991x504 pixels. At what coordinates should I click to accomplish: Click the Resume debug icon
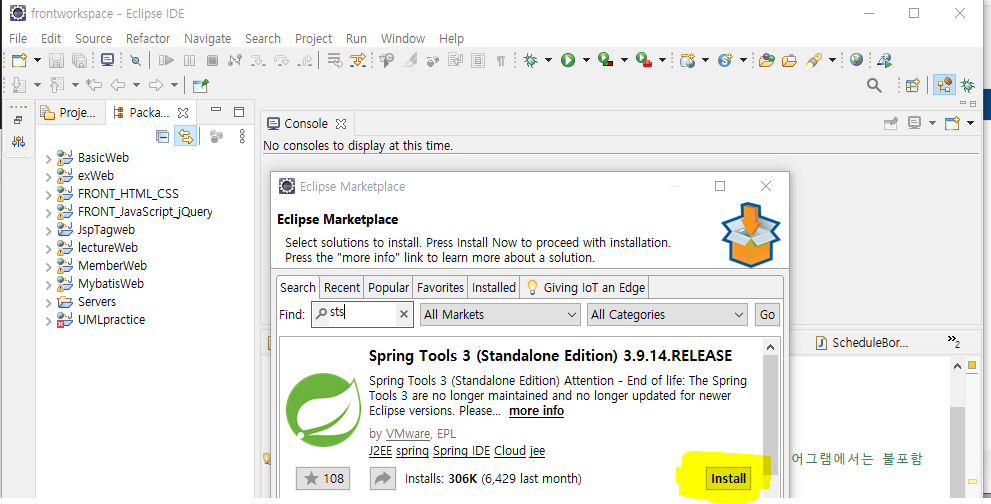(166, 60)
